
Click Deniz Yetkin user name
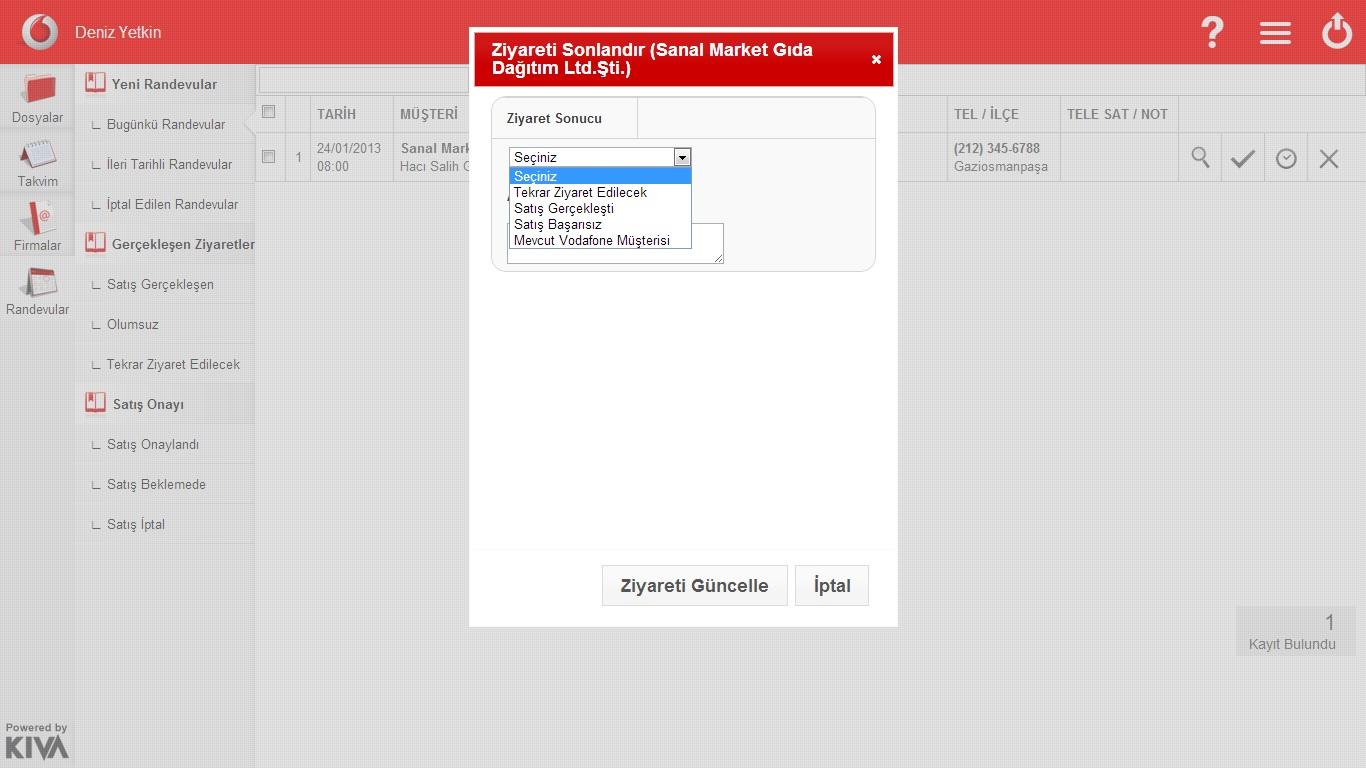point(118,32)
